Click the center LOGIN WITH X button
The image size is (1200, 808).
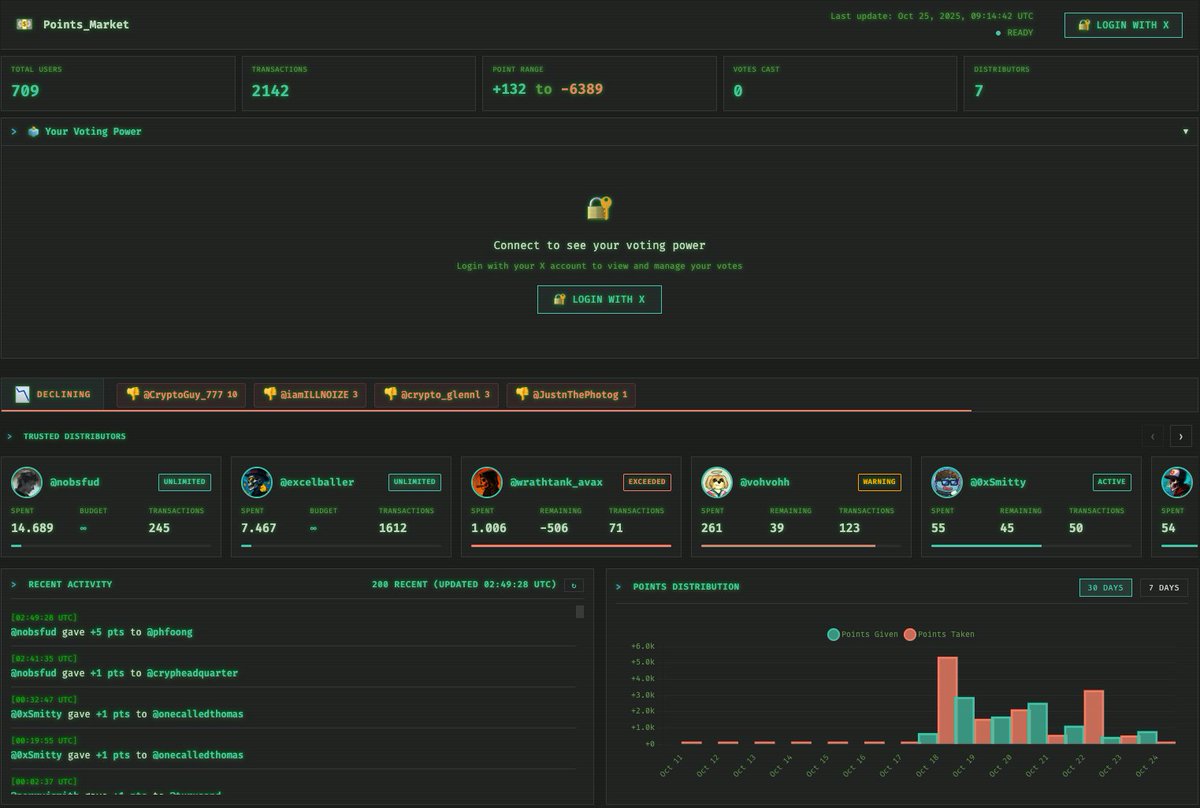[599, 299]
